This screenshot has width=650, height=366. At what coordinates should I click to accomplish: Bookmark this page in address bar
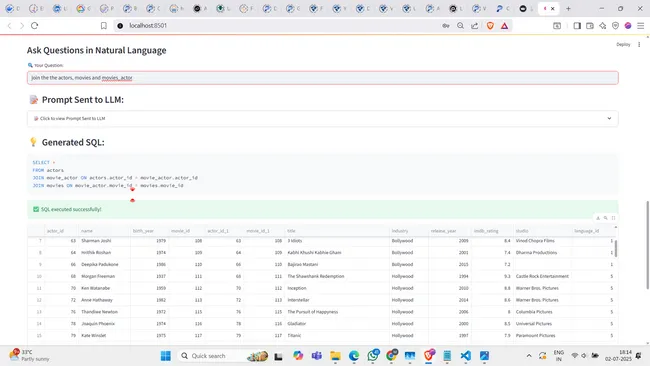104,26
